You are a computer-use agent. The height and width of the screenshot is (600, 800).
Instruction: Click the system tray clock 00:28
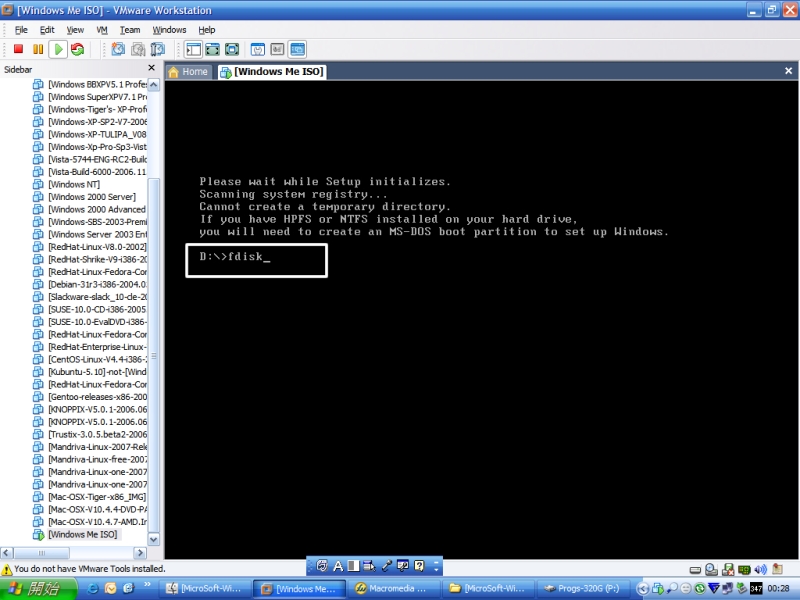778,589
